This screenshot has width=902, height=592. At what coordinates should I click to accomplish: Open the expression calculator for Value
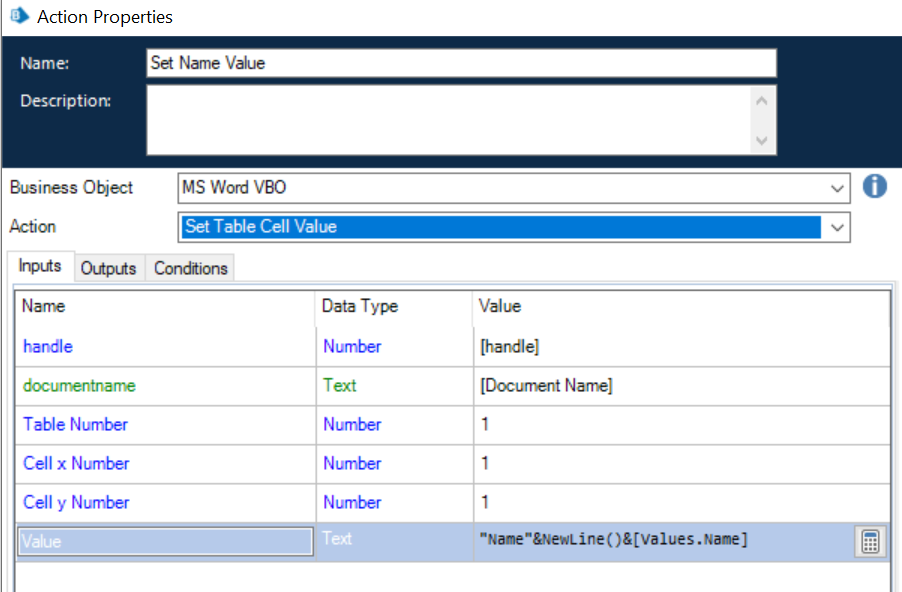pos(870,542)
